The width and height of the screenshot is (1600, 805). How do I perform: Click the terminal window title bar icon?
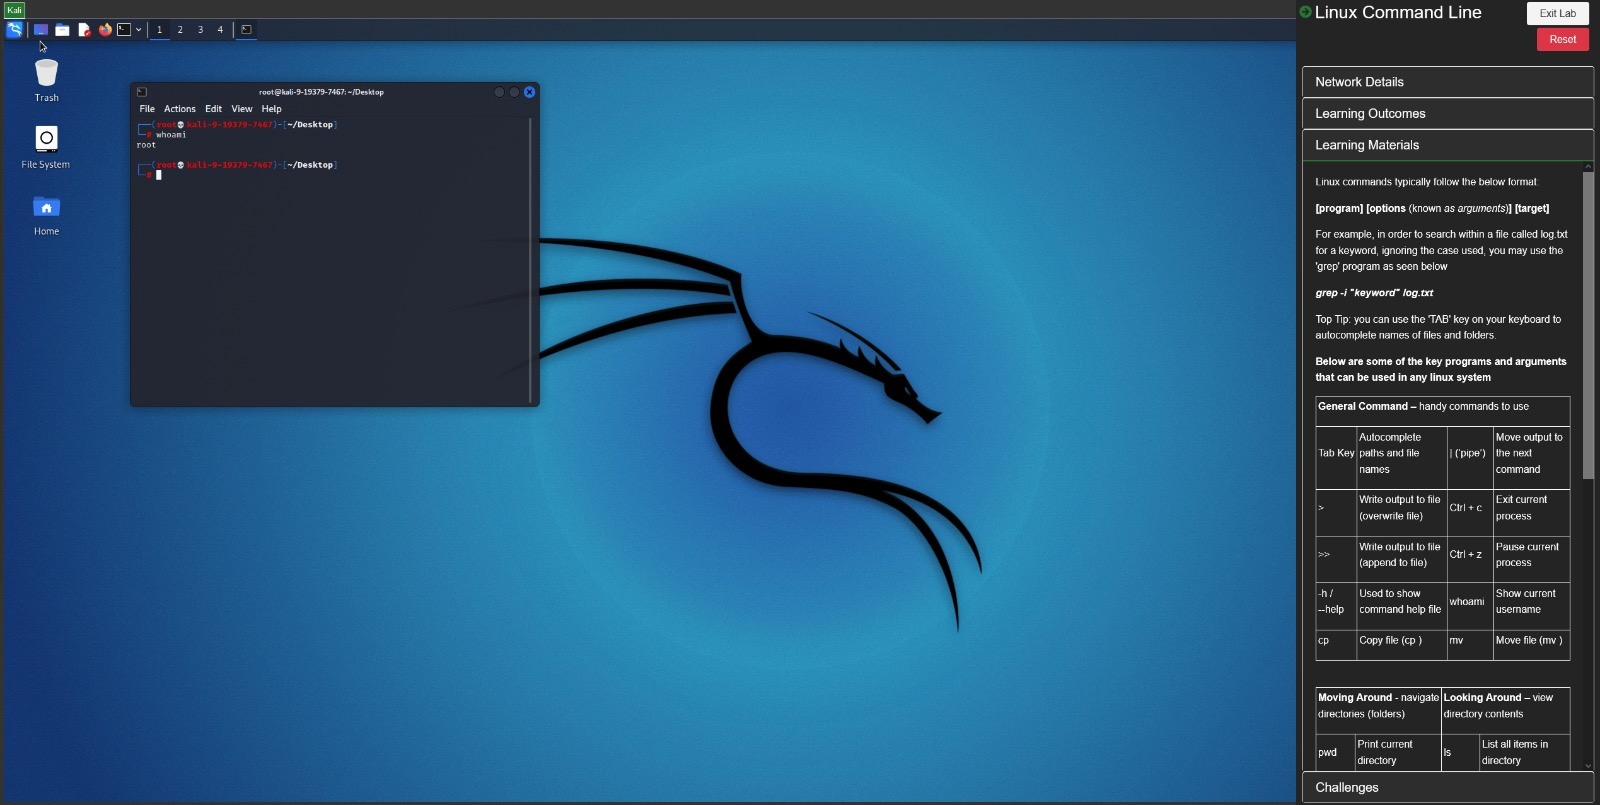pyautogui.click(x=142, y=92)
